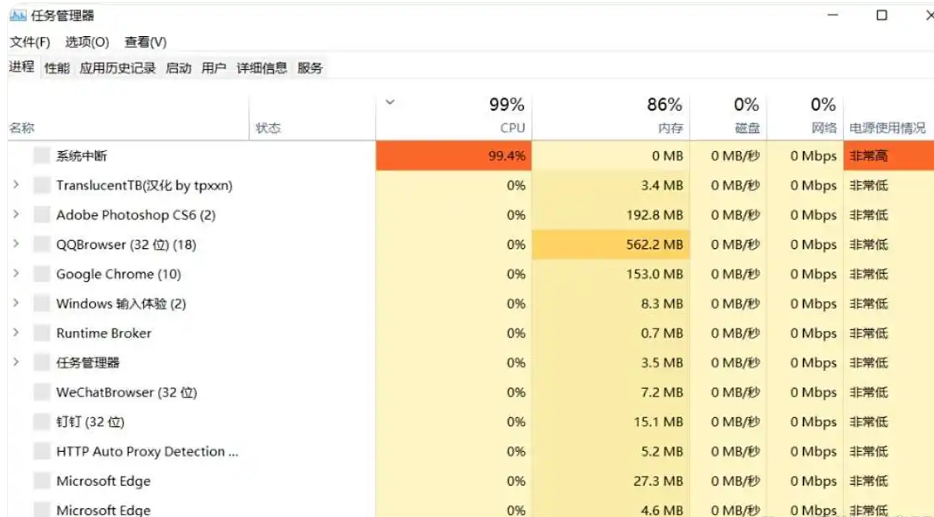Click the sort arrow above the CPU column
934x517 pixels.
(390, 102)
